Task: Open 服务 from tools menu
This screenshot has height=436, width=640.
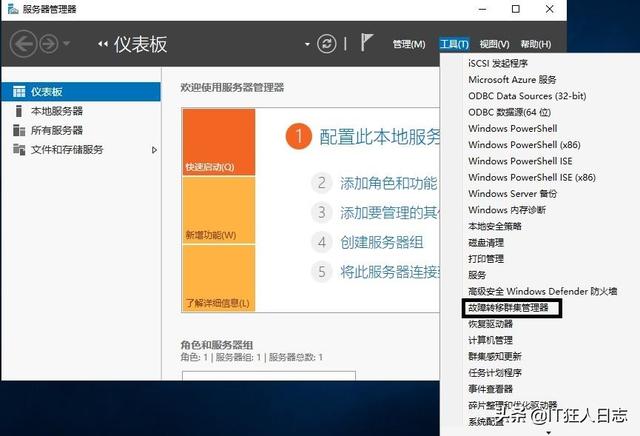Action: click(477, 275)
